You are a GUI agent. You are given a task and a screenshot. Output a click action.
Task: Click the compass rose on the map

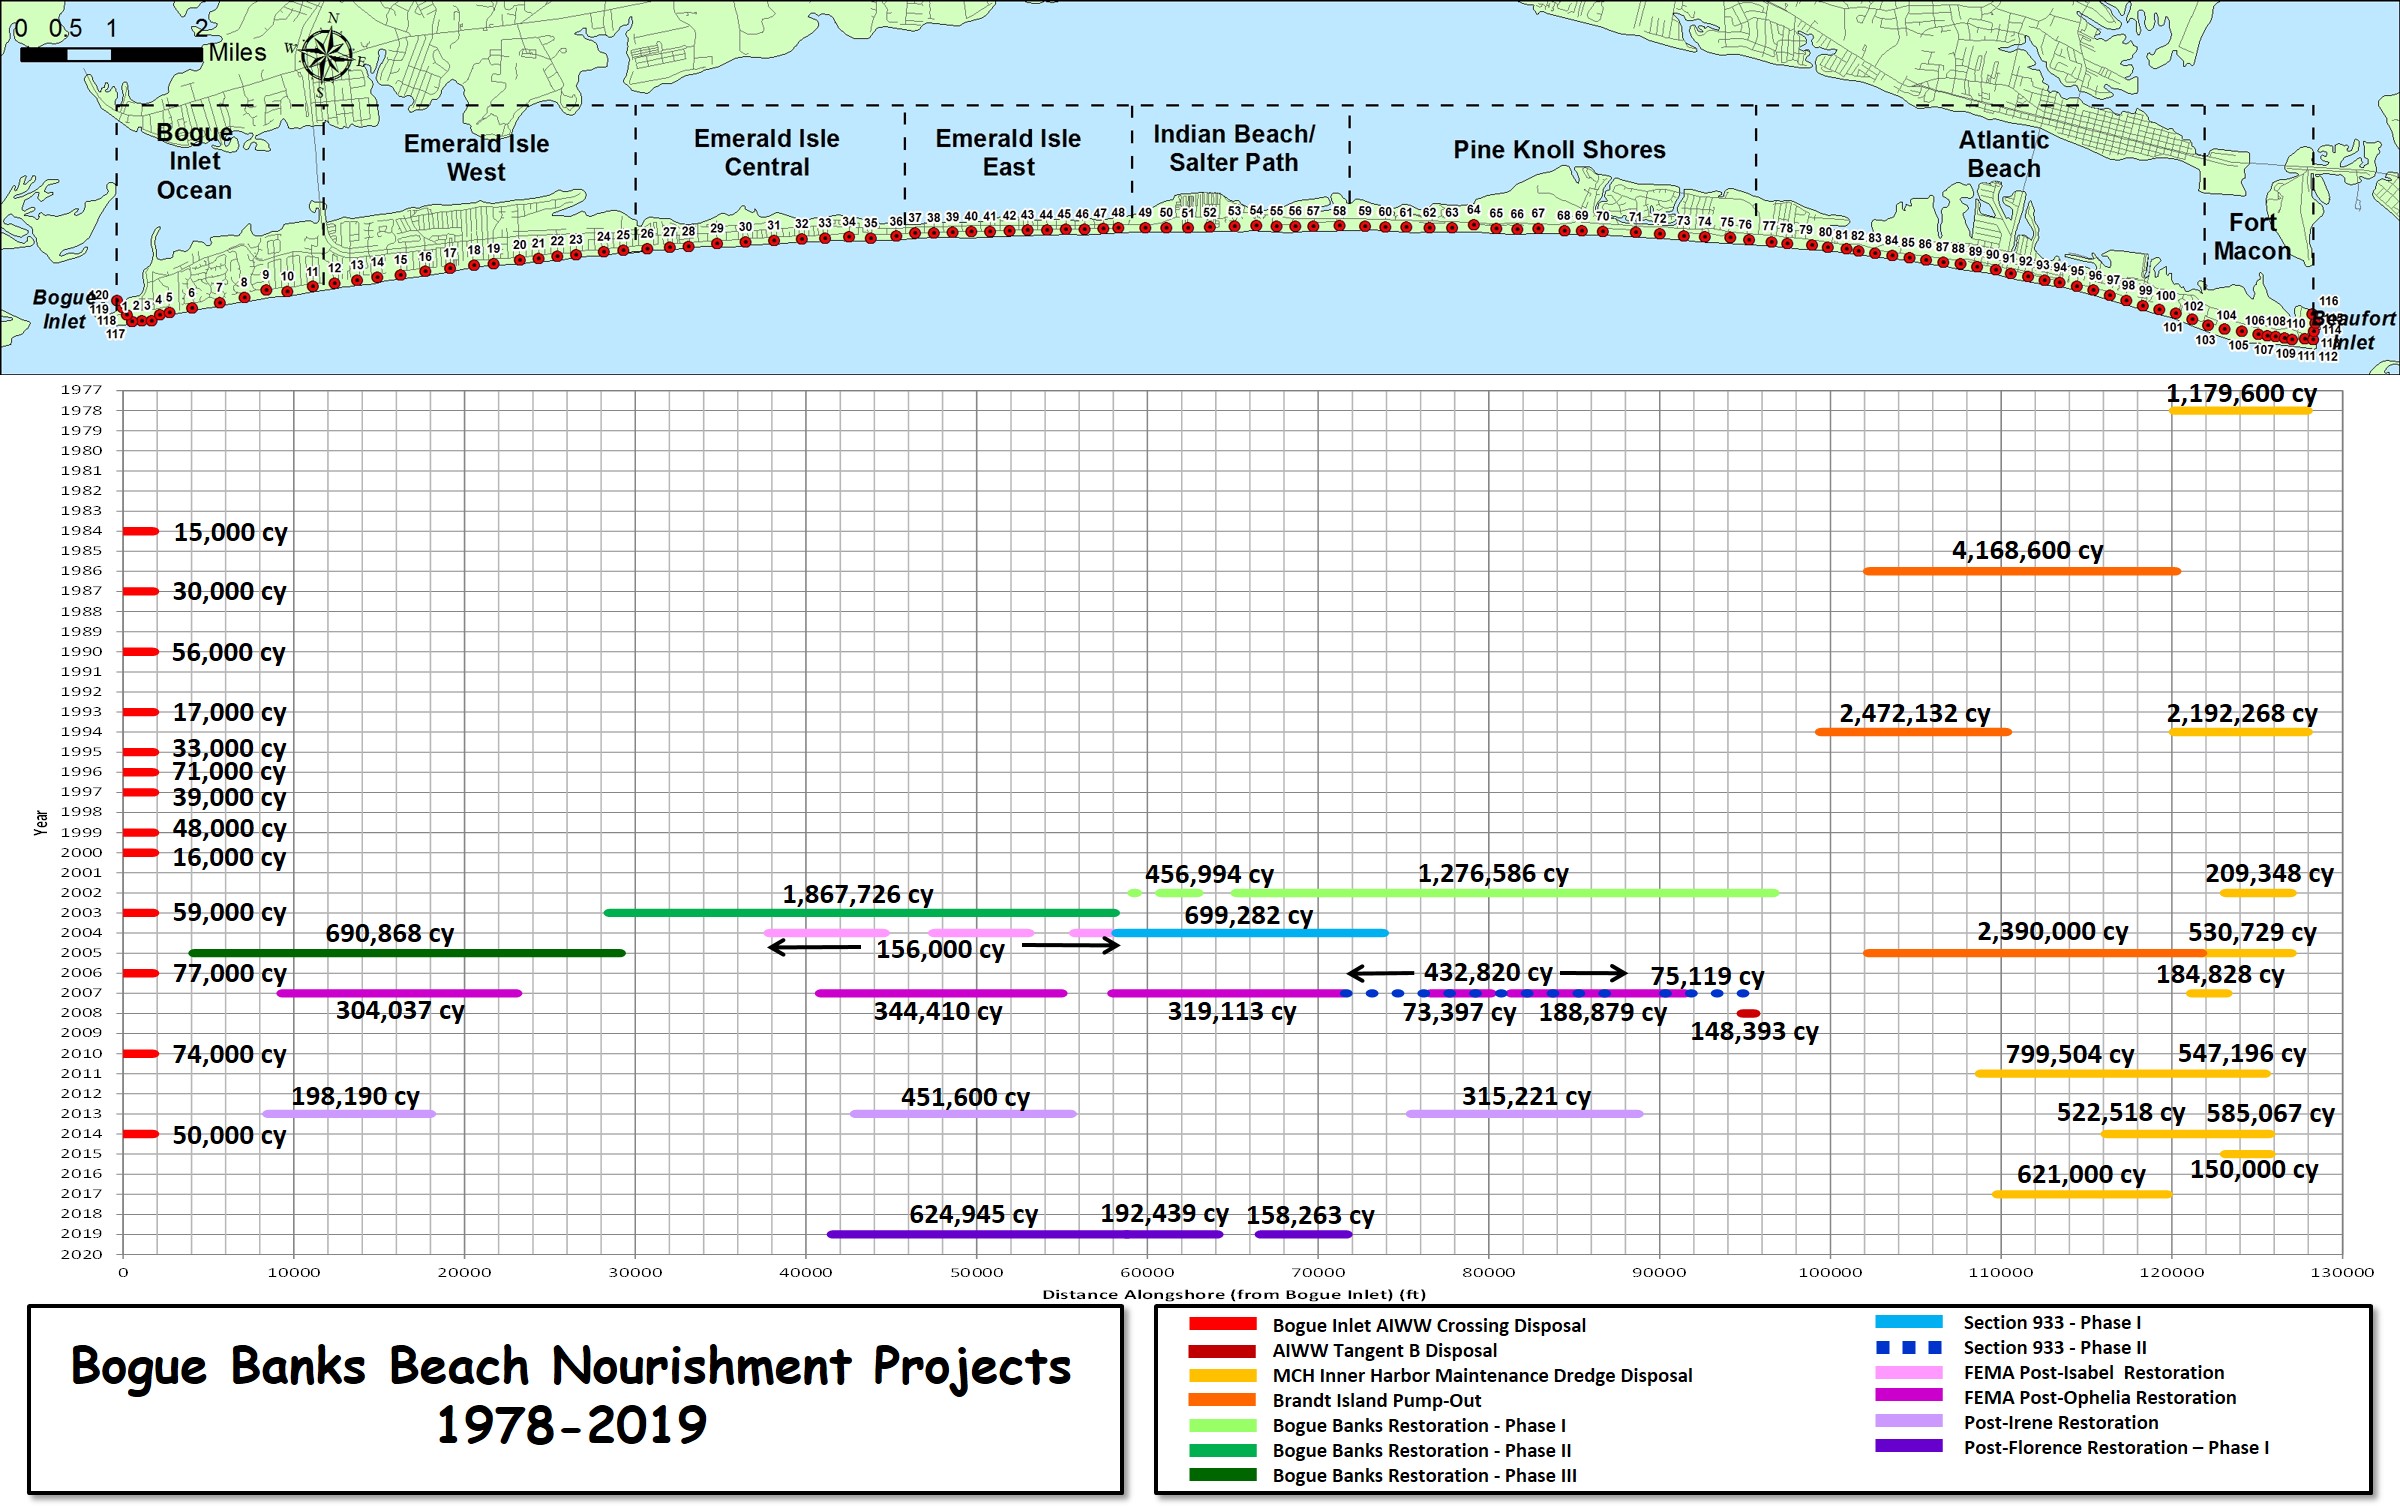pos(326,56)
